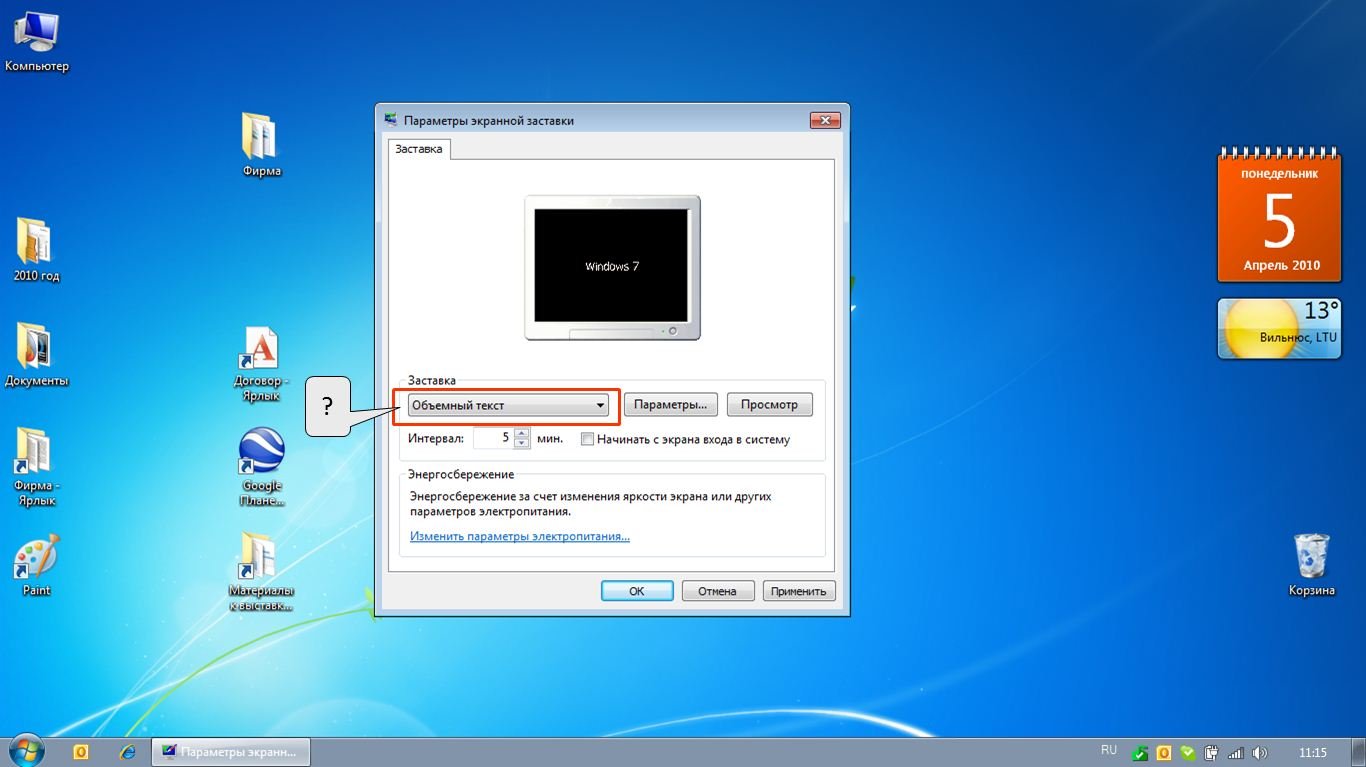Open the Компьютер desktop icon
This screenshot has width=1366, height=767.
(36, 36)
